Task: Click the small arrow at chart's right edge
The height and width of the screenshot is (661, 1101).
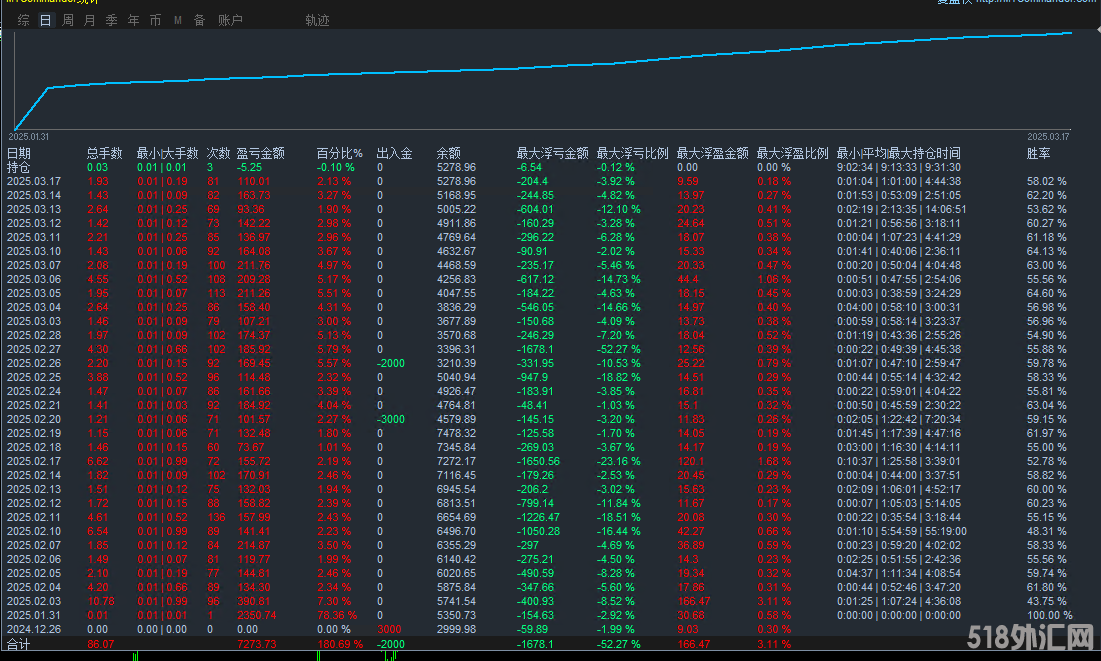Action: pyautogui.click(x=1096, y=30)
